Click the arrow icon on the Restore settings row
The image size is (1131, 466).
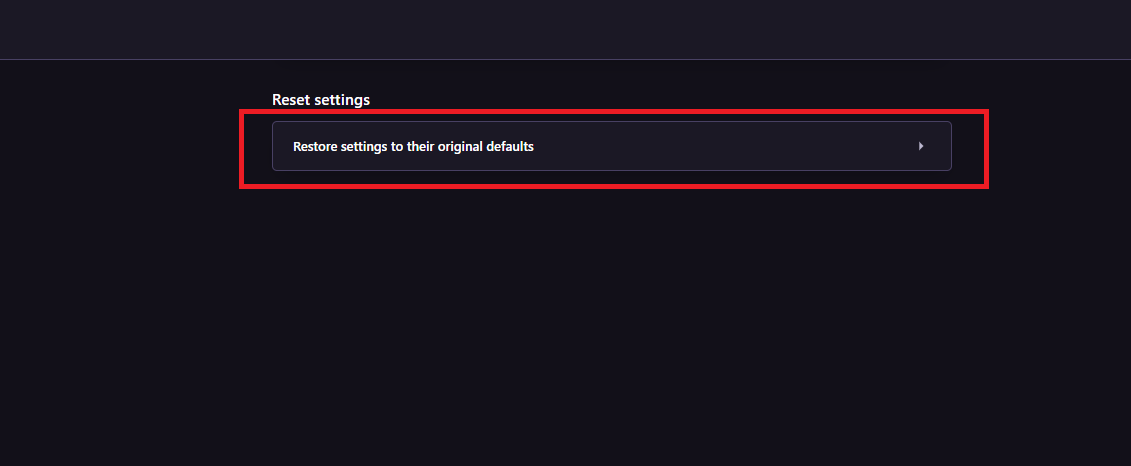(x=920, y=146)
